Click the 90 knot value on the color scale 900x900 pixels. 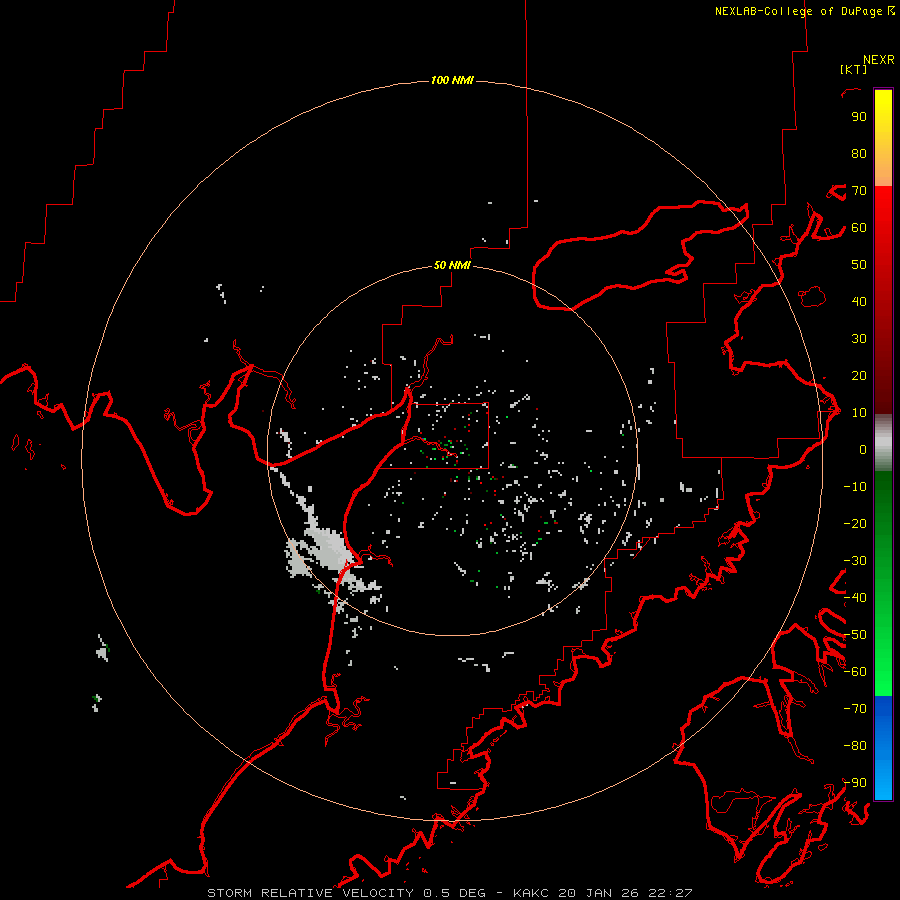[x=859, y=117]
